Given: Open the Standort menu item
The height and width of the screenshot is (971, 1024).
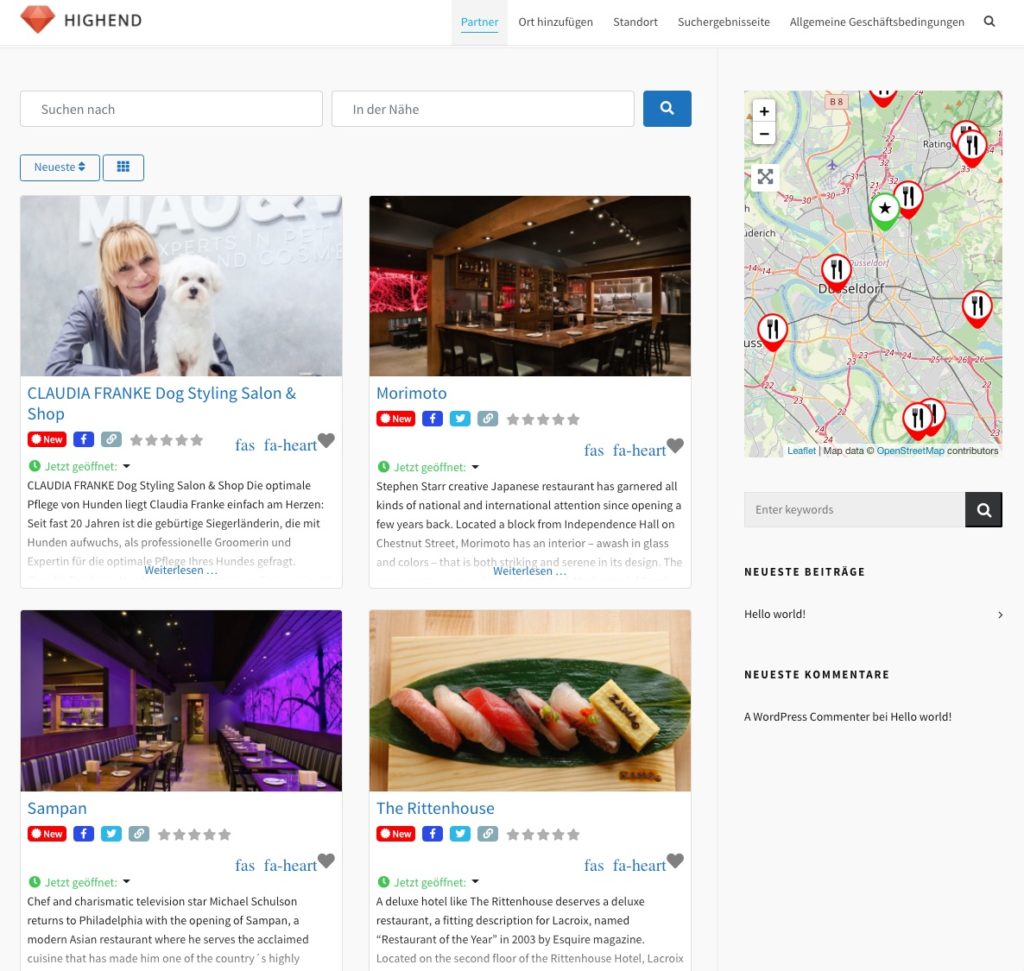Looking at the screenshot, I should [635, 22].
